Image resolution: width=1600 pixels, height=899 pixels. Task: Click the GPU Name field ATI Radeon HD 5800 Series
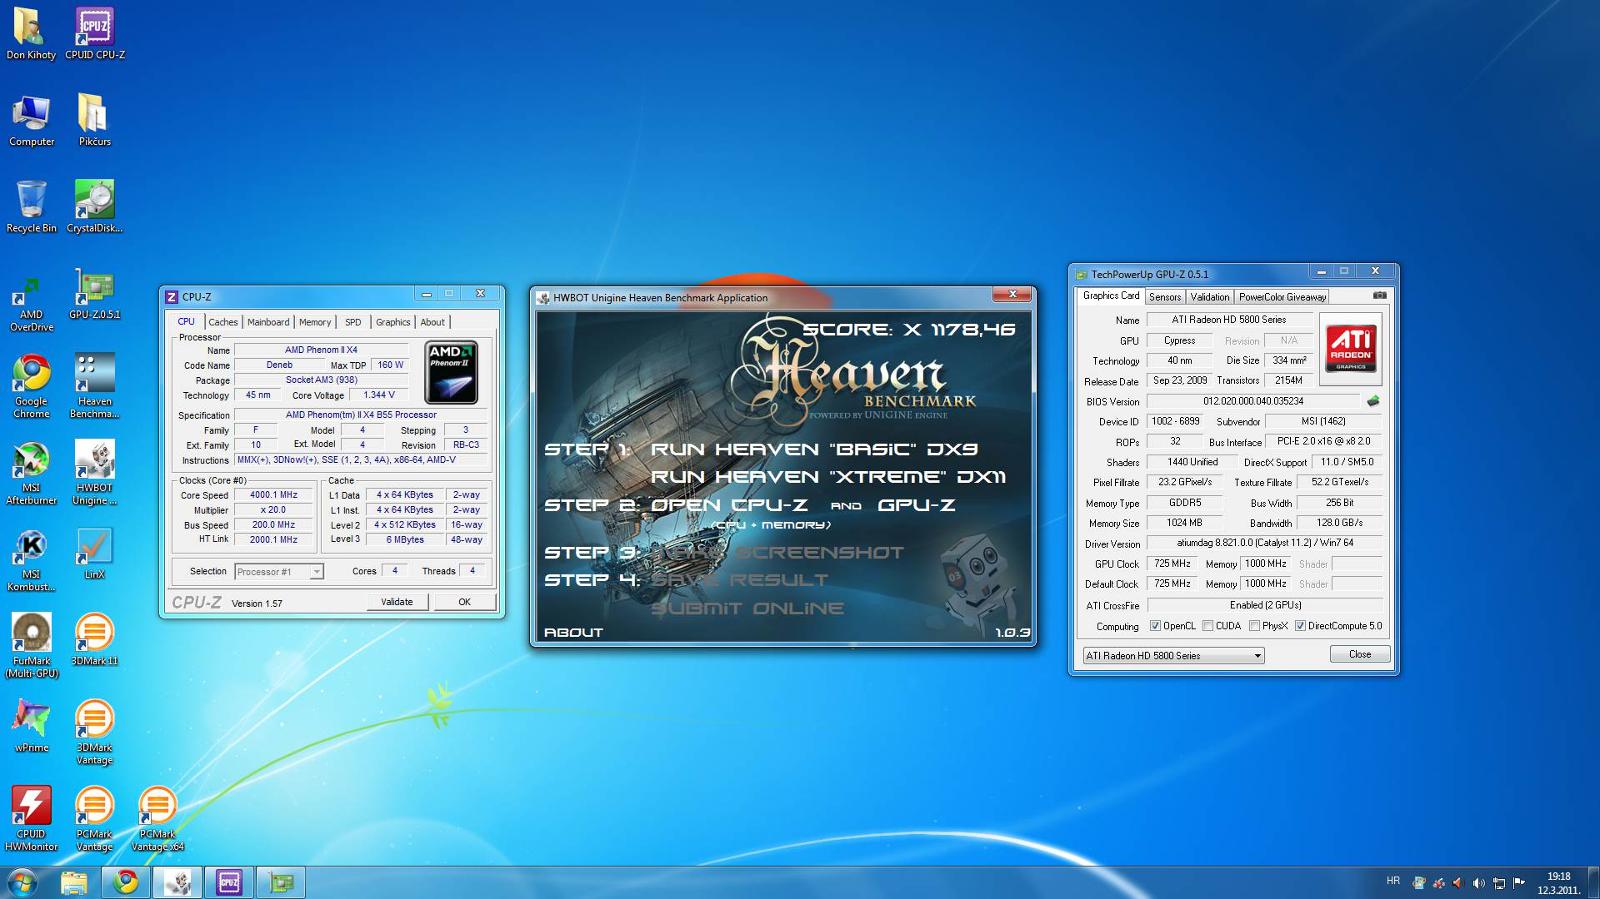click(1229, 320)
